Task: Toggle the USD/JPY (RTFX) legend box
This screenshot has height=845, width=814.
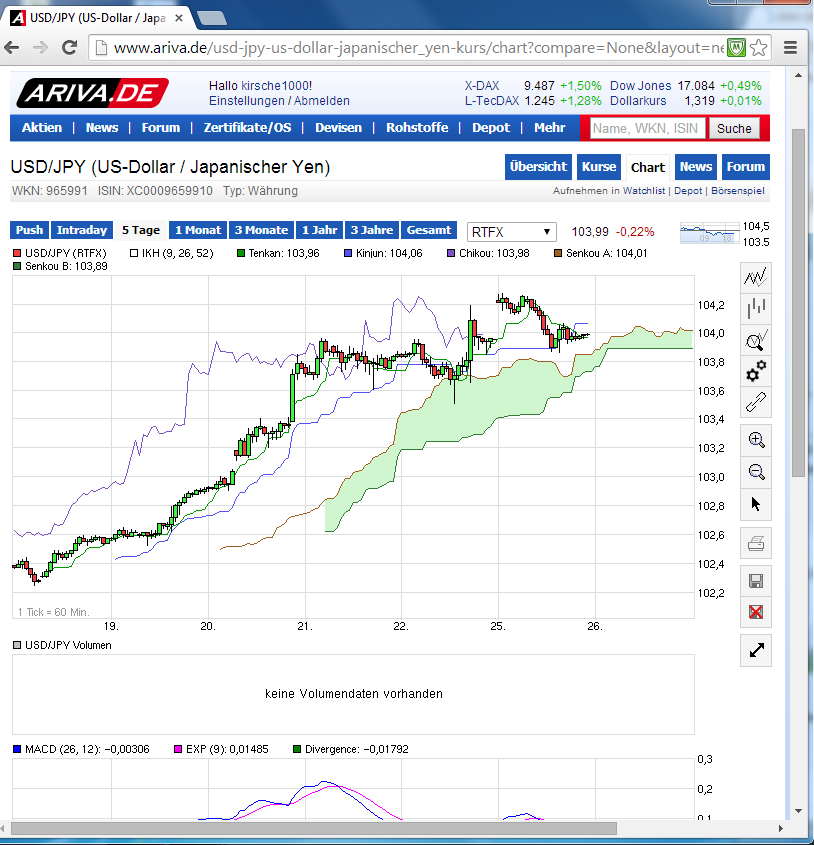Action: (x=17, y=253)
